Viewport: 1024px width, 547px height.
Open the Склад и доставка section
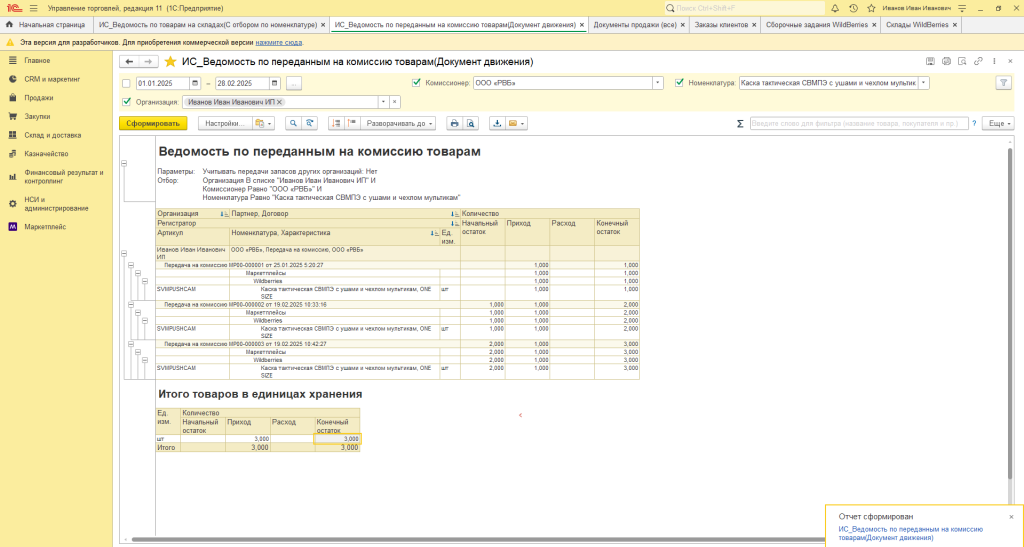point(53,135)
